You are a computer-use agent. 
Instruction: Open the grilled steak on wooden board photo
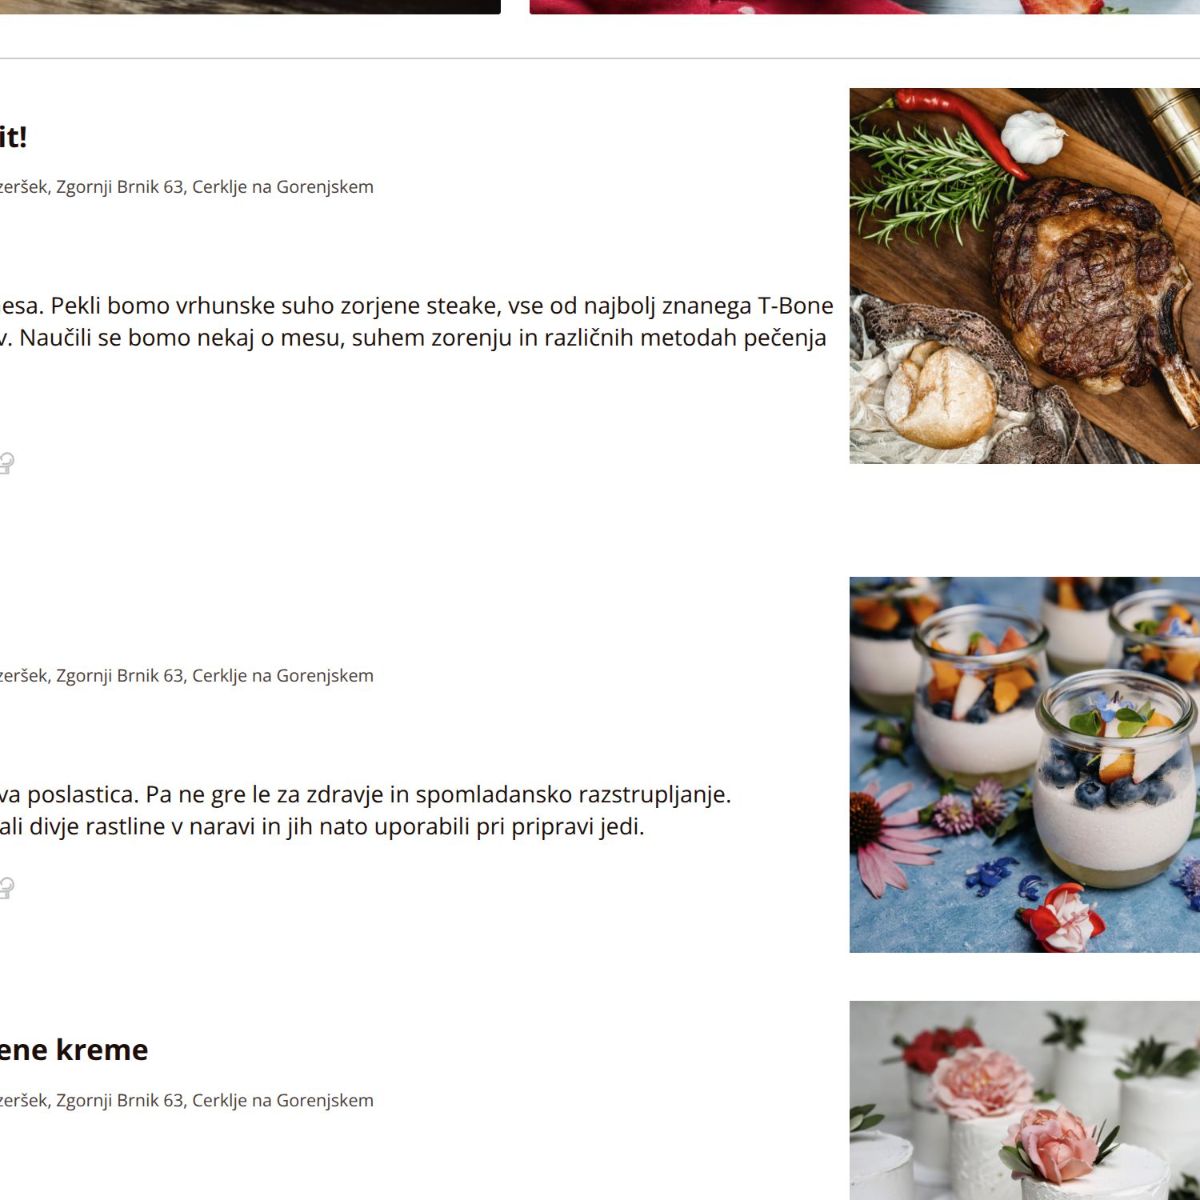click(1025, 276)
